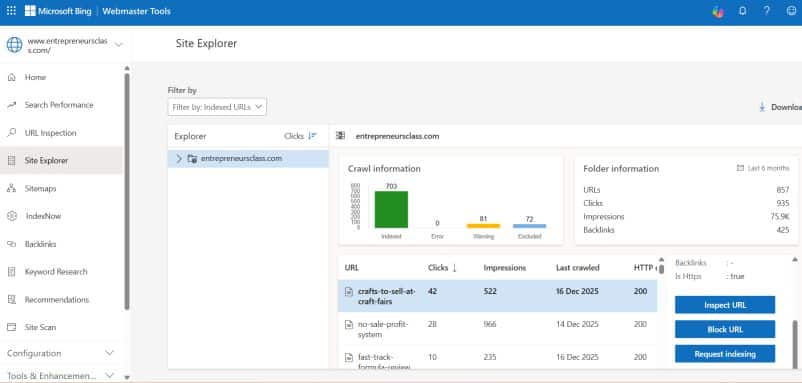
Task: Click the globe icon beside the site name
Action: coord(14,45)
